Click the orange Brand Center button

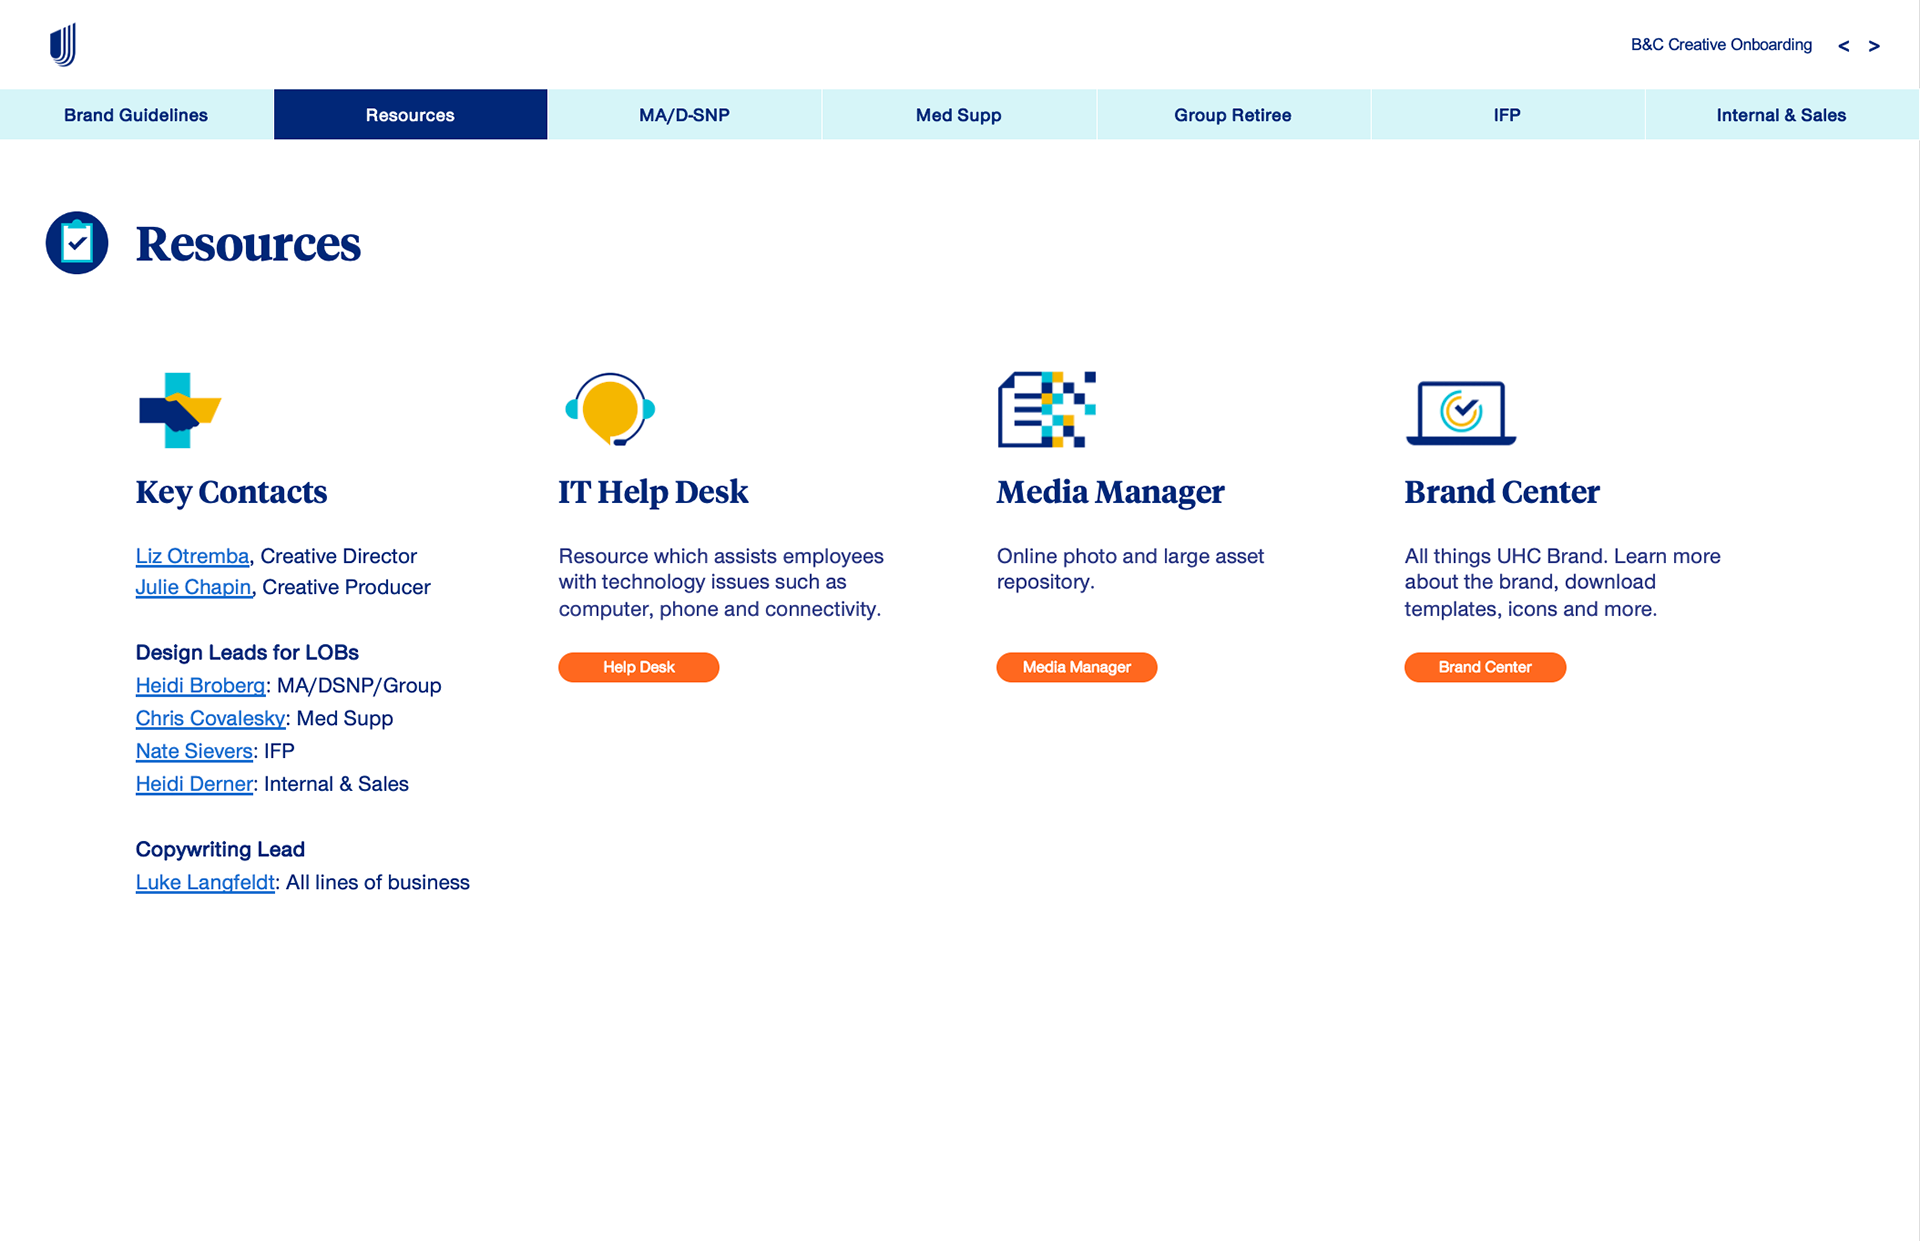(1485, 667)
